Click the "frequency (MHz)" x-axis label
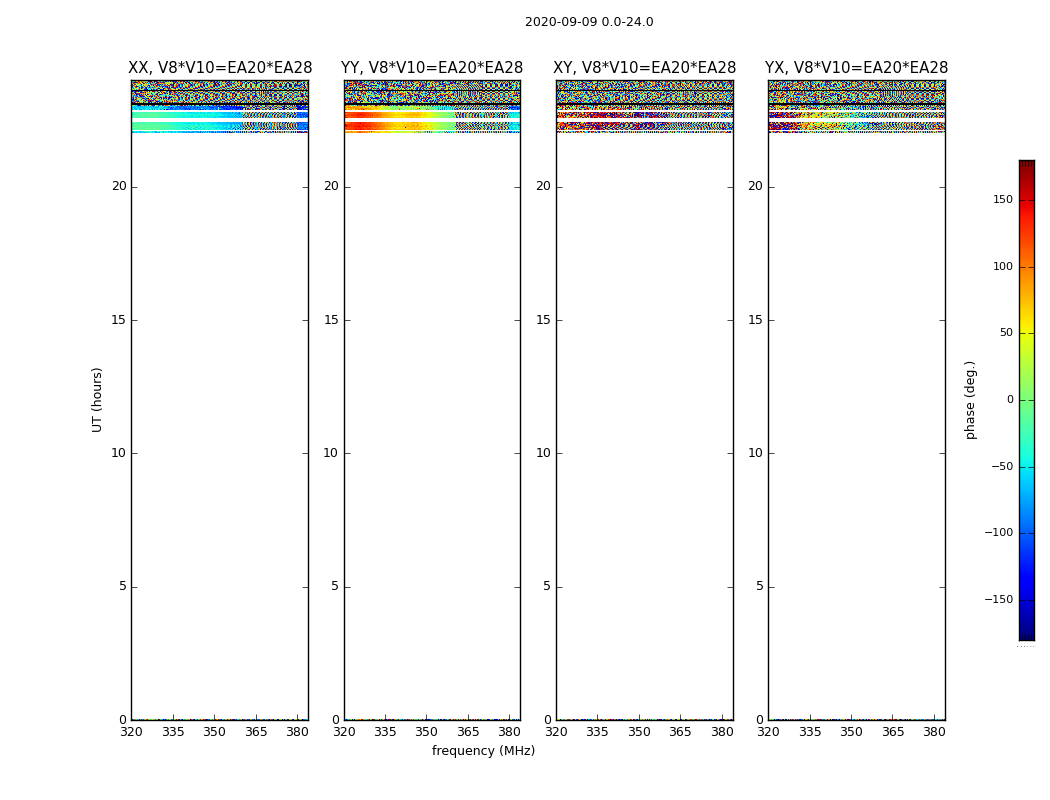The height and width of the screenshot is (800, 1050). tap(483, 751)
